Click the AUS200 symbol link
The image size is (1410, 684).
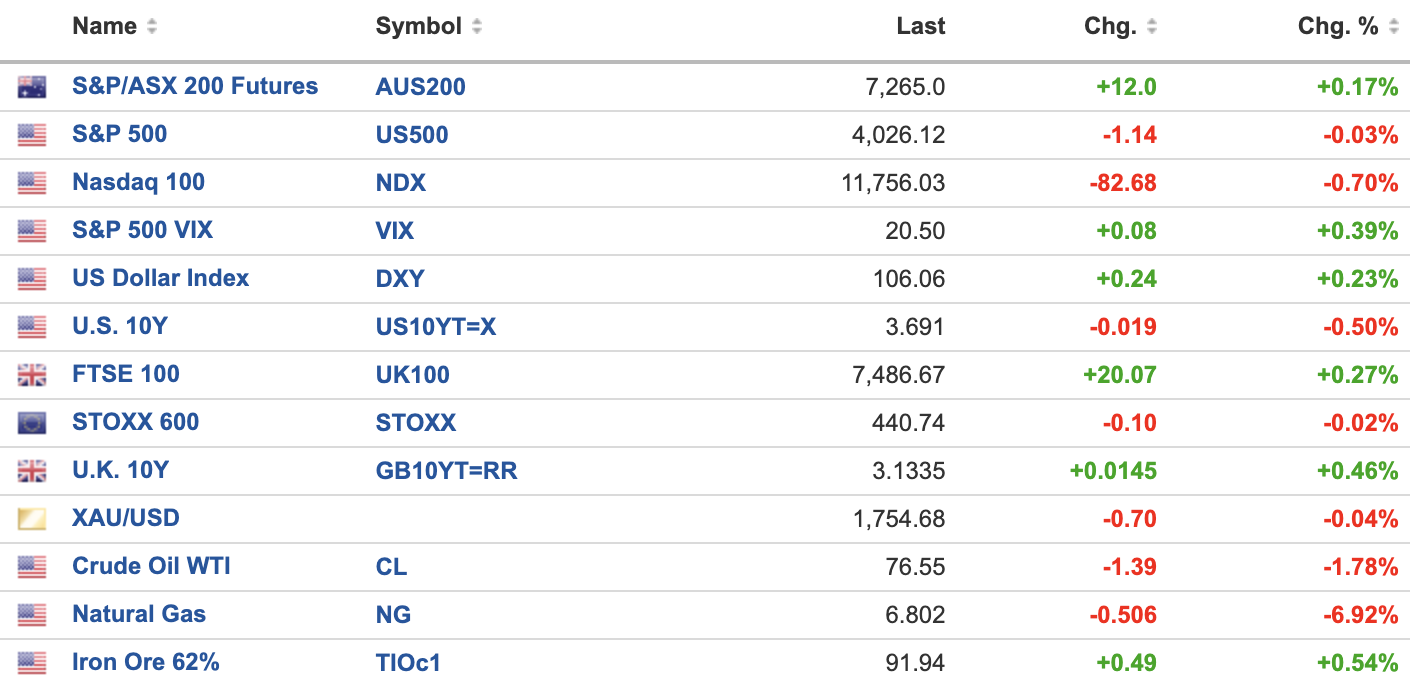420,87
